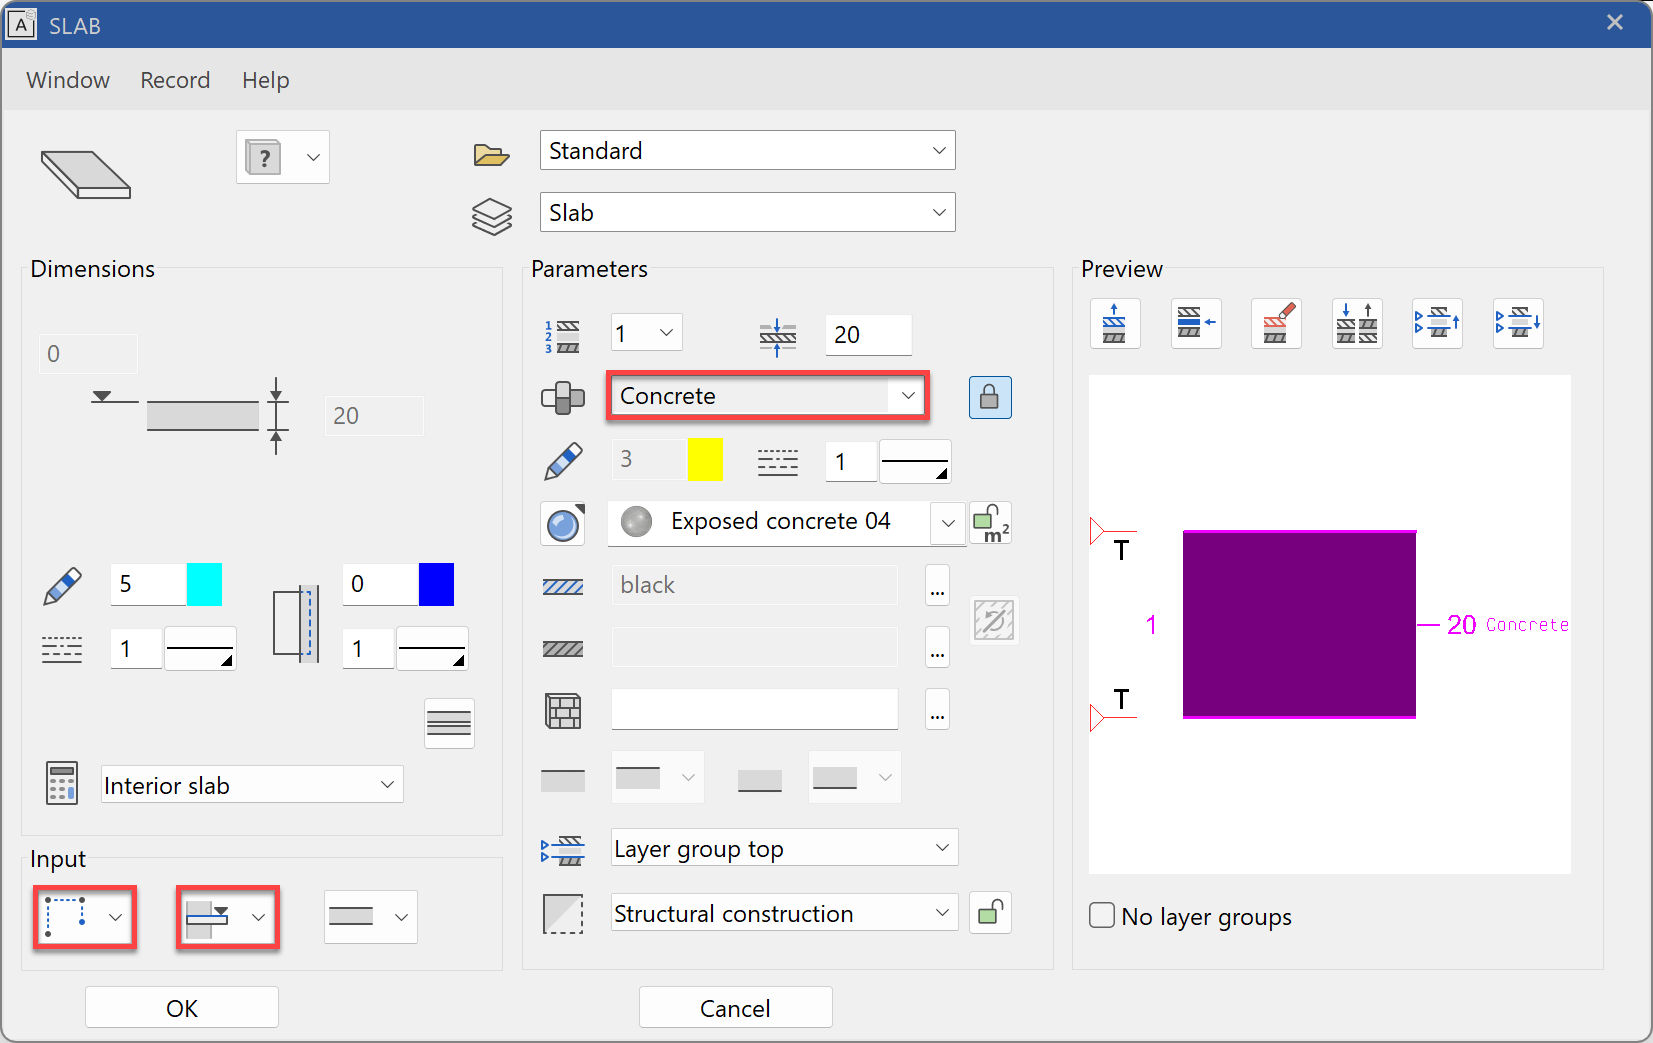This screenshot has width=1653, height=1043.
Task: Click the surface material sphere icon
Action: point(563,524)
